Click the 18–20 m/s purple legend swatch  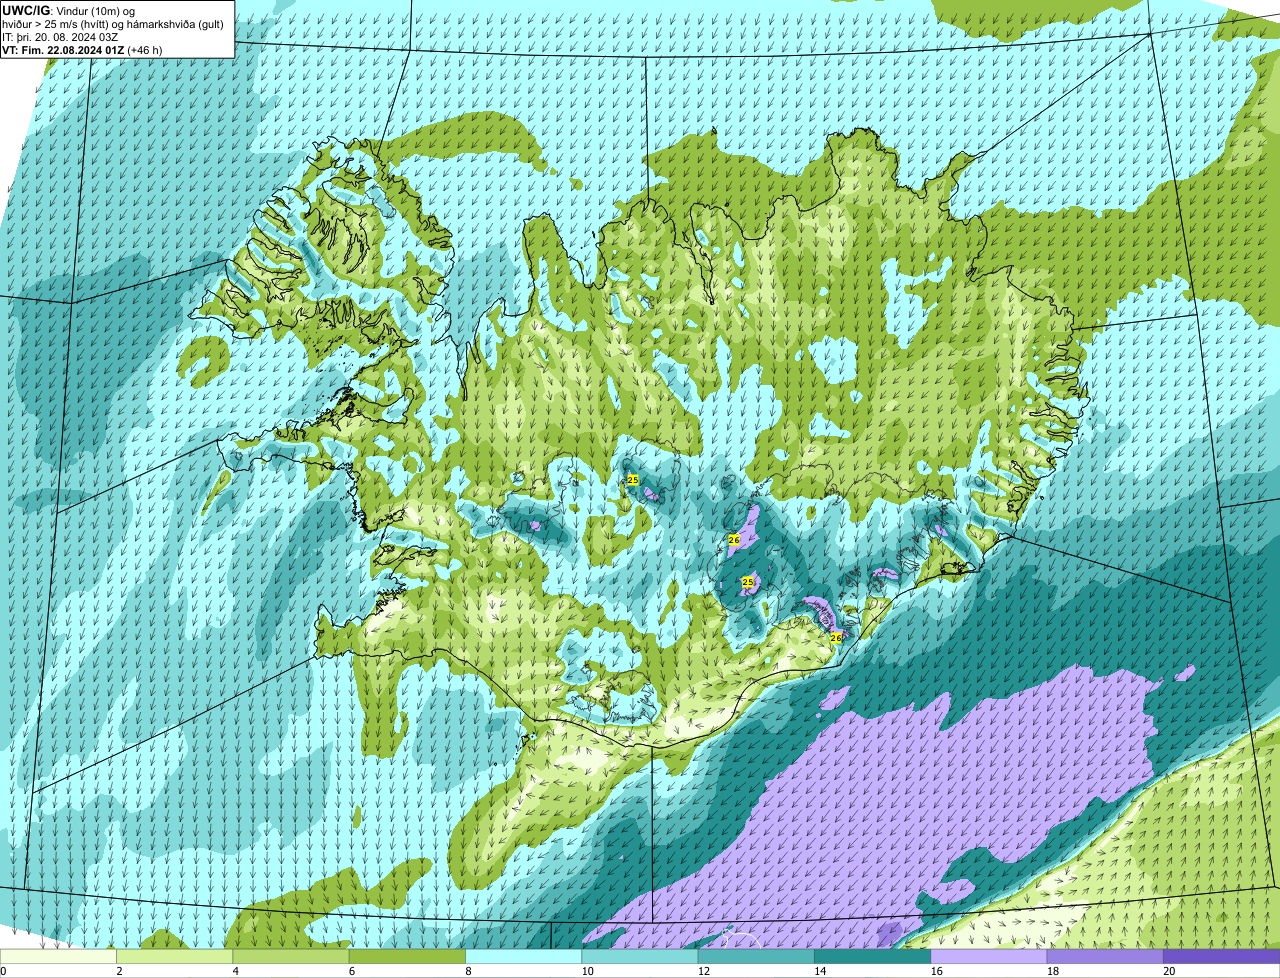pos(1105,956)
